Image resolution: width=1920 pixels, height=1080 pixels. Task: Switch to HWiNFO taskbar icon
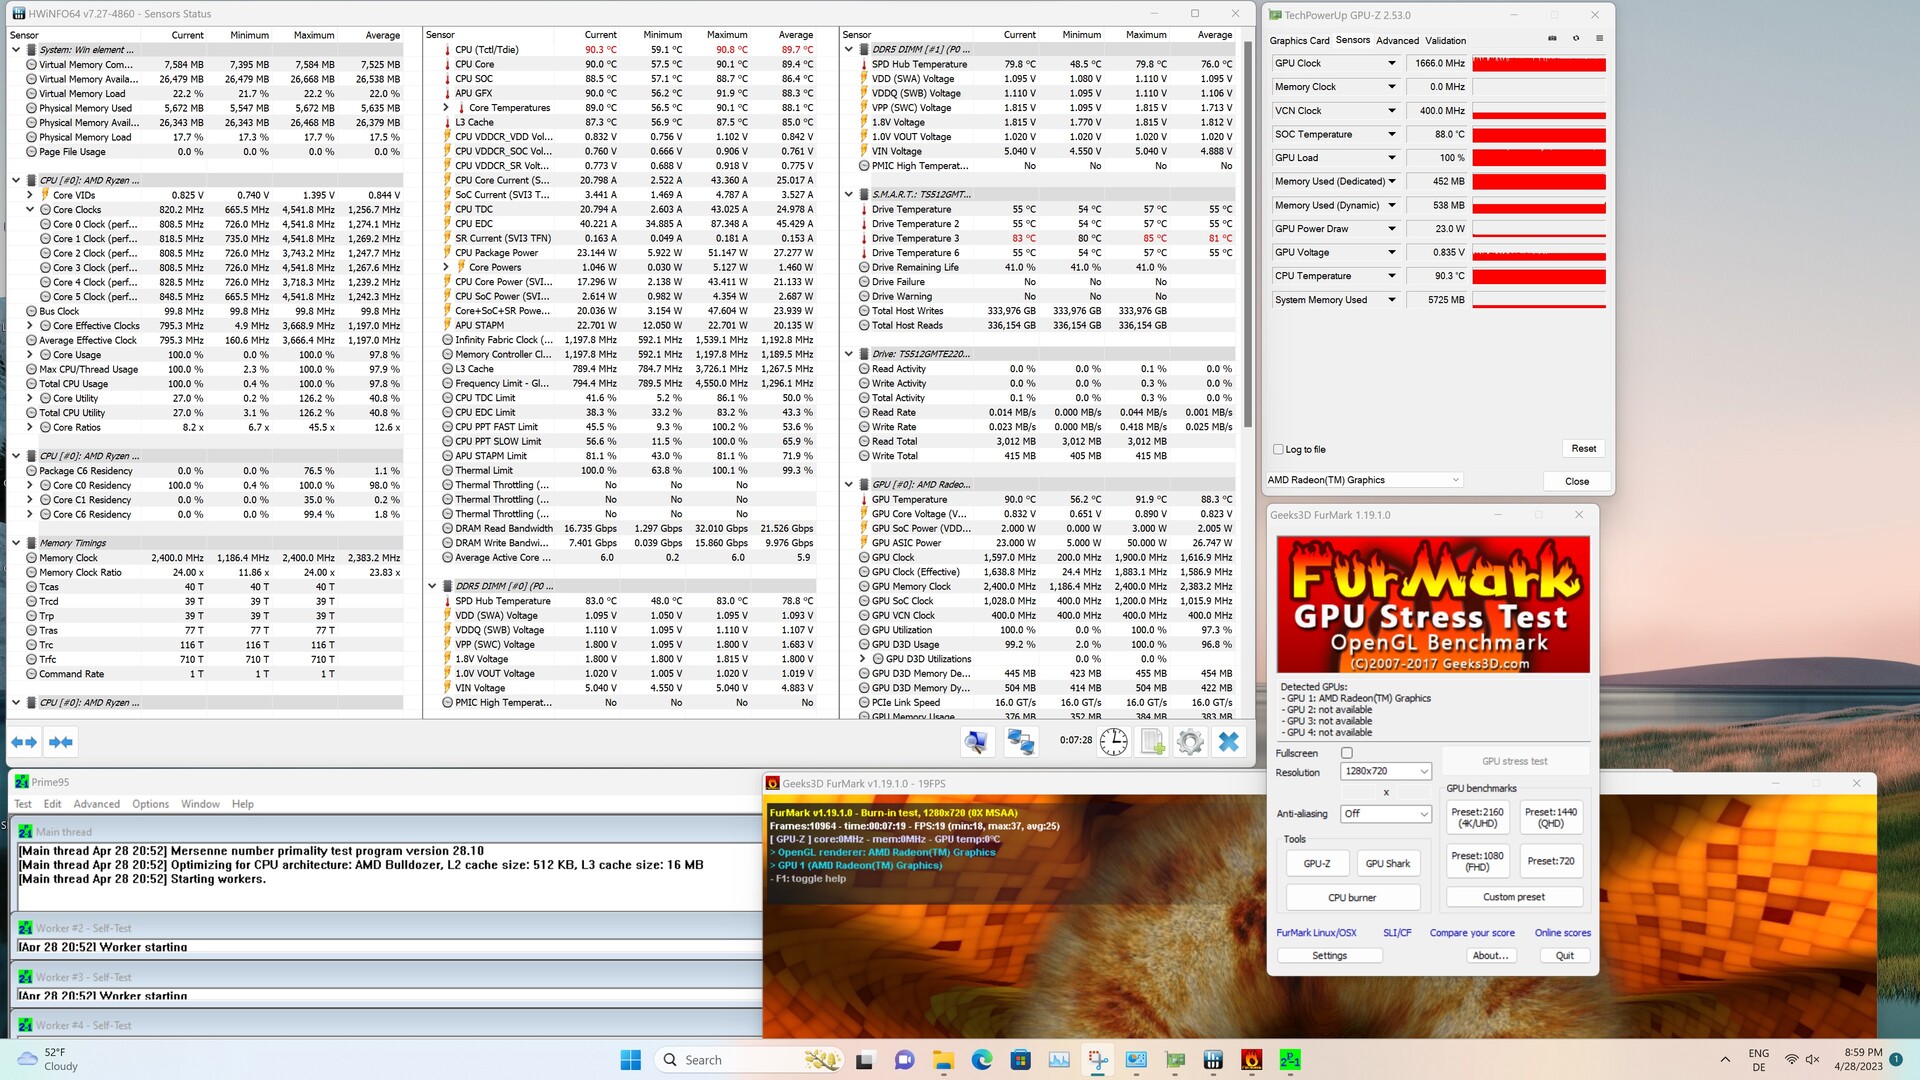[x=1213, y=1060]
